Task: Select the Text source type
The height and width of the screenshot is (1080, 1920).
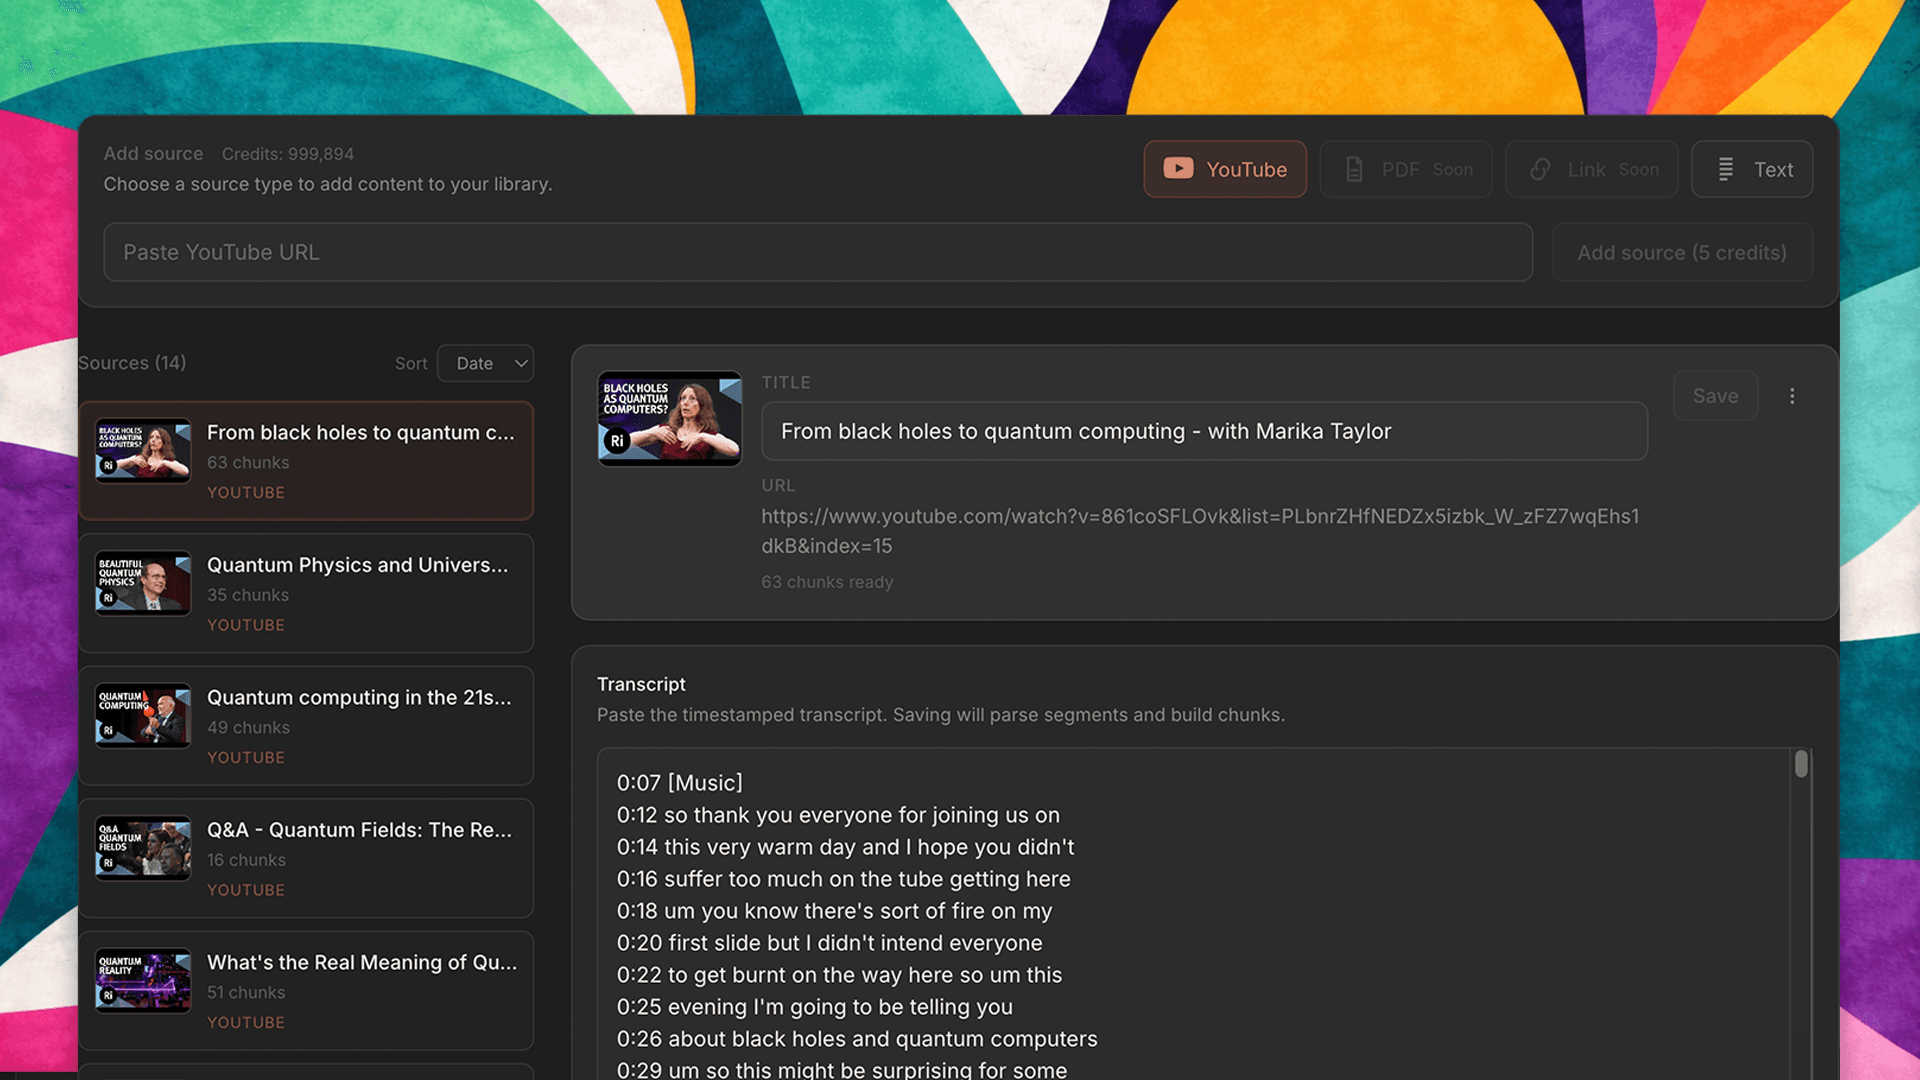Action: (x=1751, y=169)
